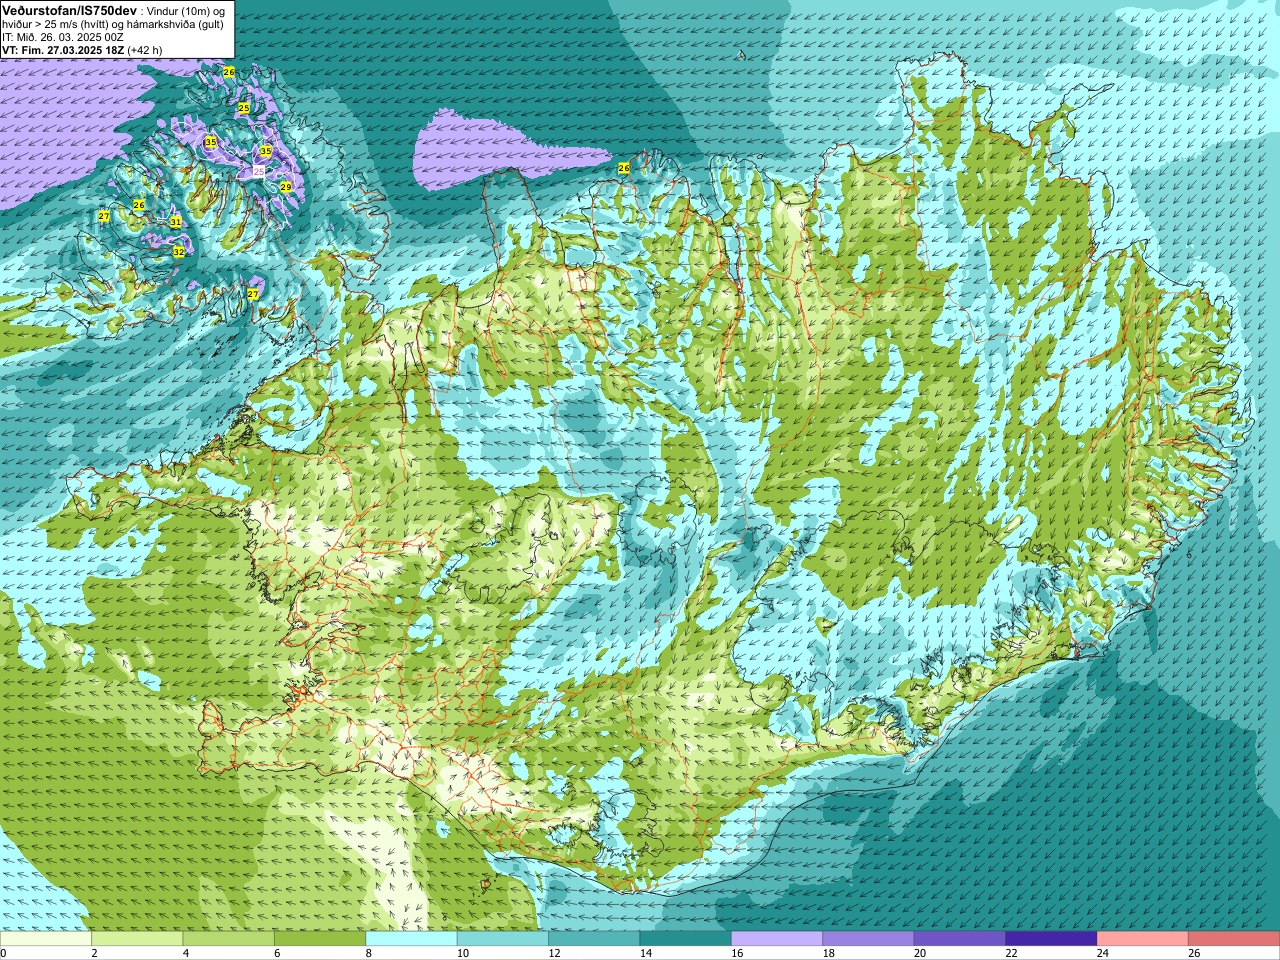The image size is (1280, 960).
Task: Pick the turquoise 10–12 legend swatch
Action: pos(503,939)
